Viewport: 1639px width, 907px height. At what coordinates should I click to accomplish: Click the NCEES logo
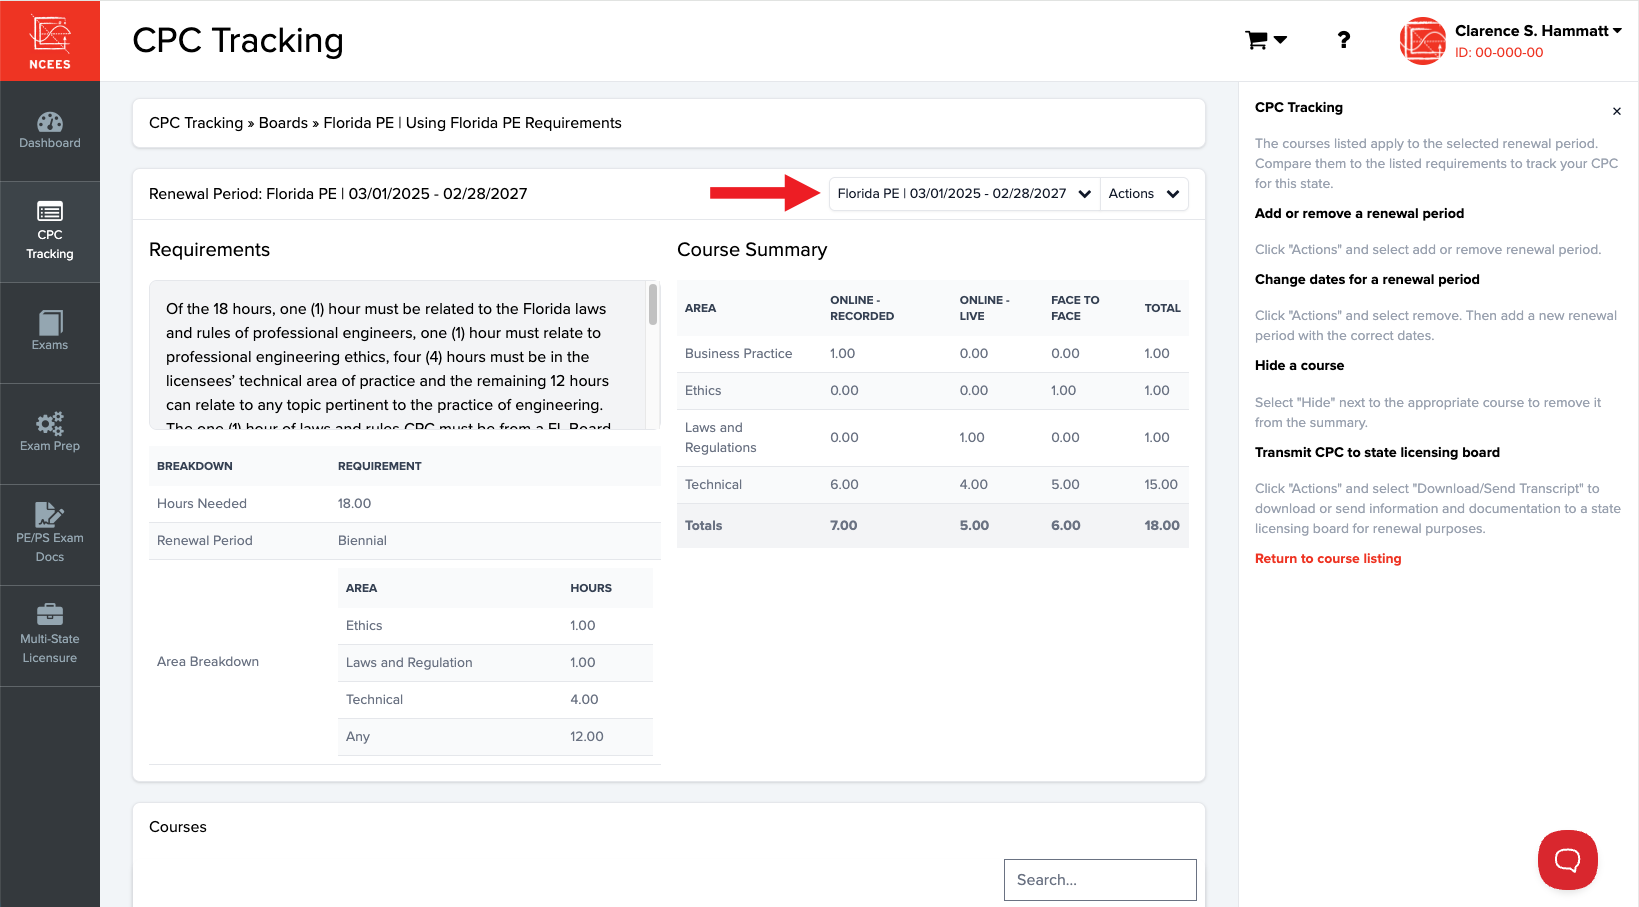pyautogui.click(x=50, y=41)
